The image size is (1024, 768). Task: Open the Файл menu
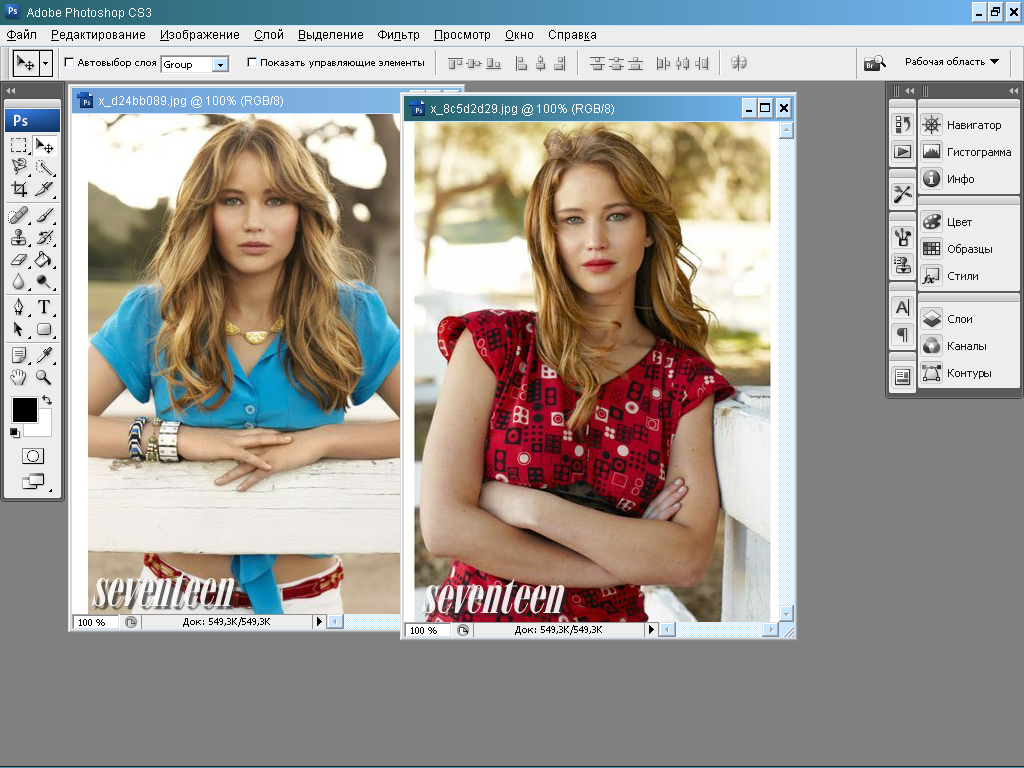22,35
